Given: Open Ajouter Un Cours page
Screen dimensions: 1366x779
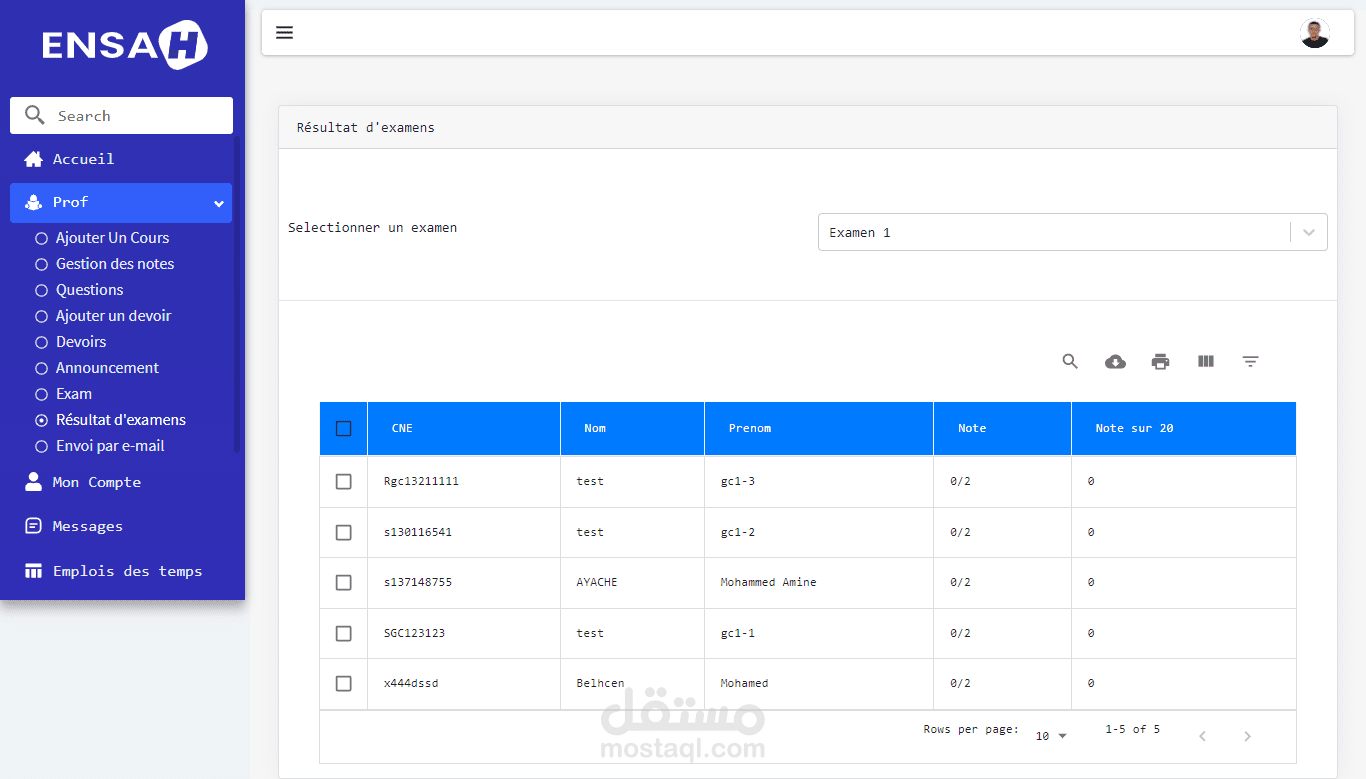Looking at the screenshot, I should (x=112, y=238).
